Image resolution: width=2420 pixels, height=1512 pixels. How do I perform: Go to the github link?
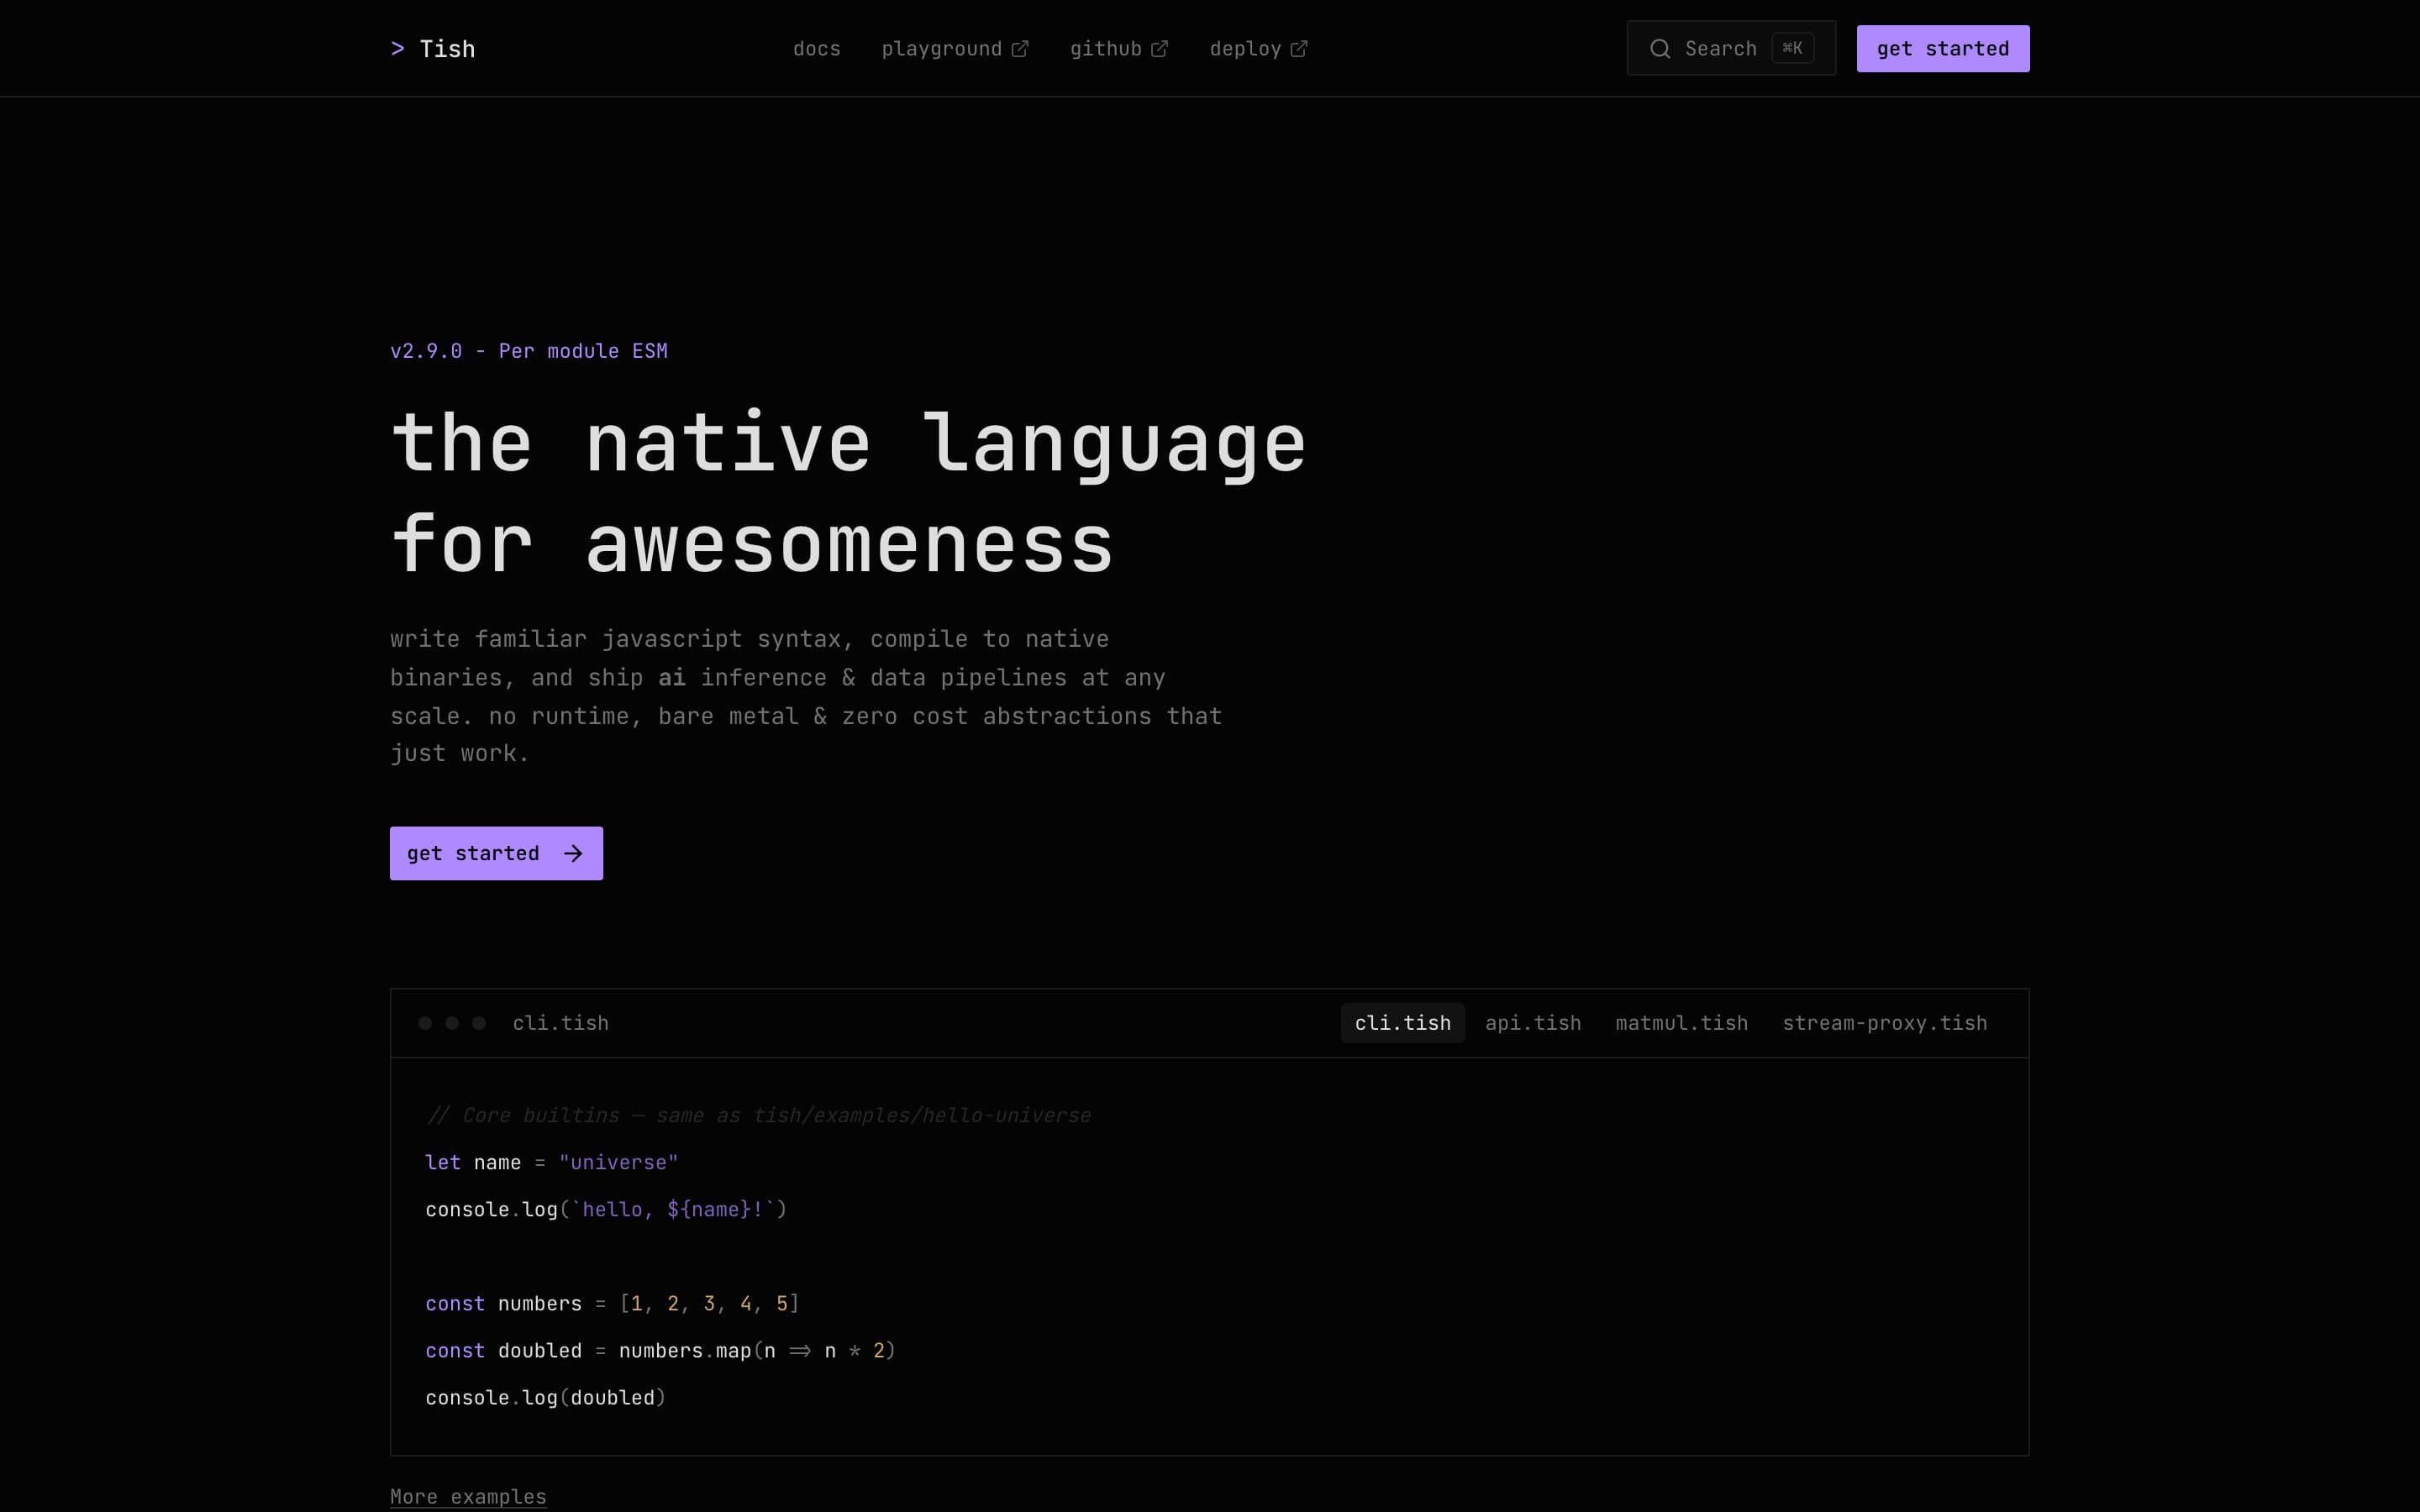click(1118, 49)
